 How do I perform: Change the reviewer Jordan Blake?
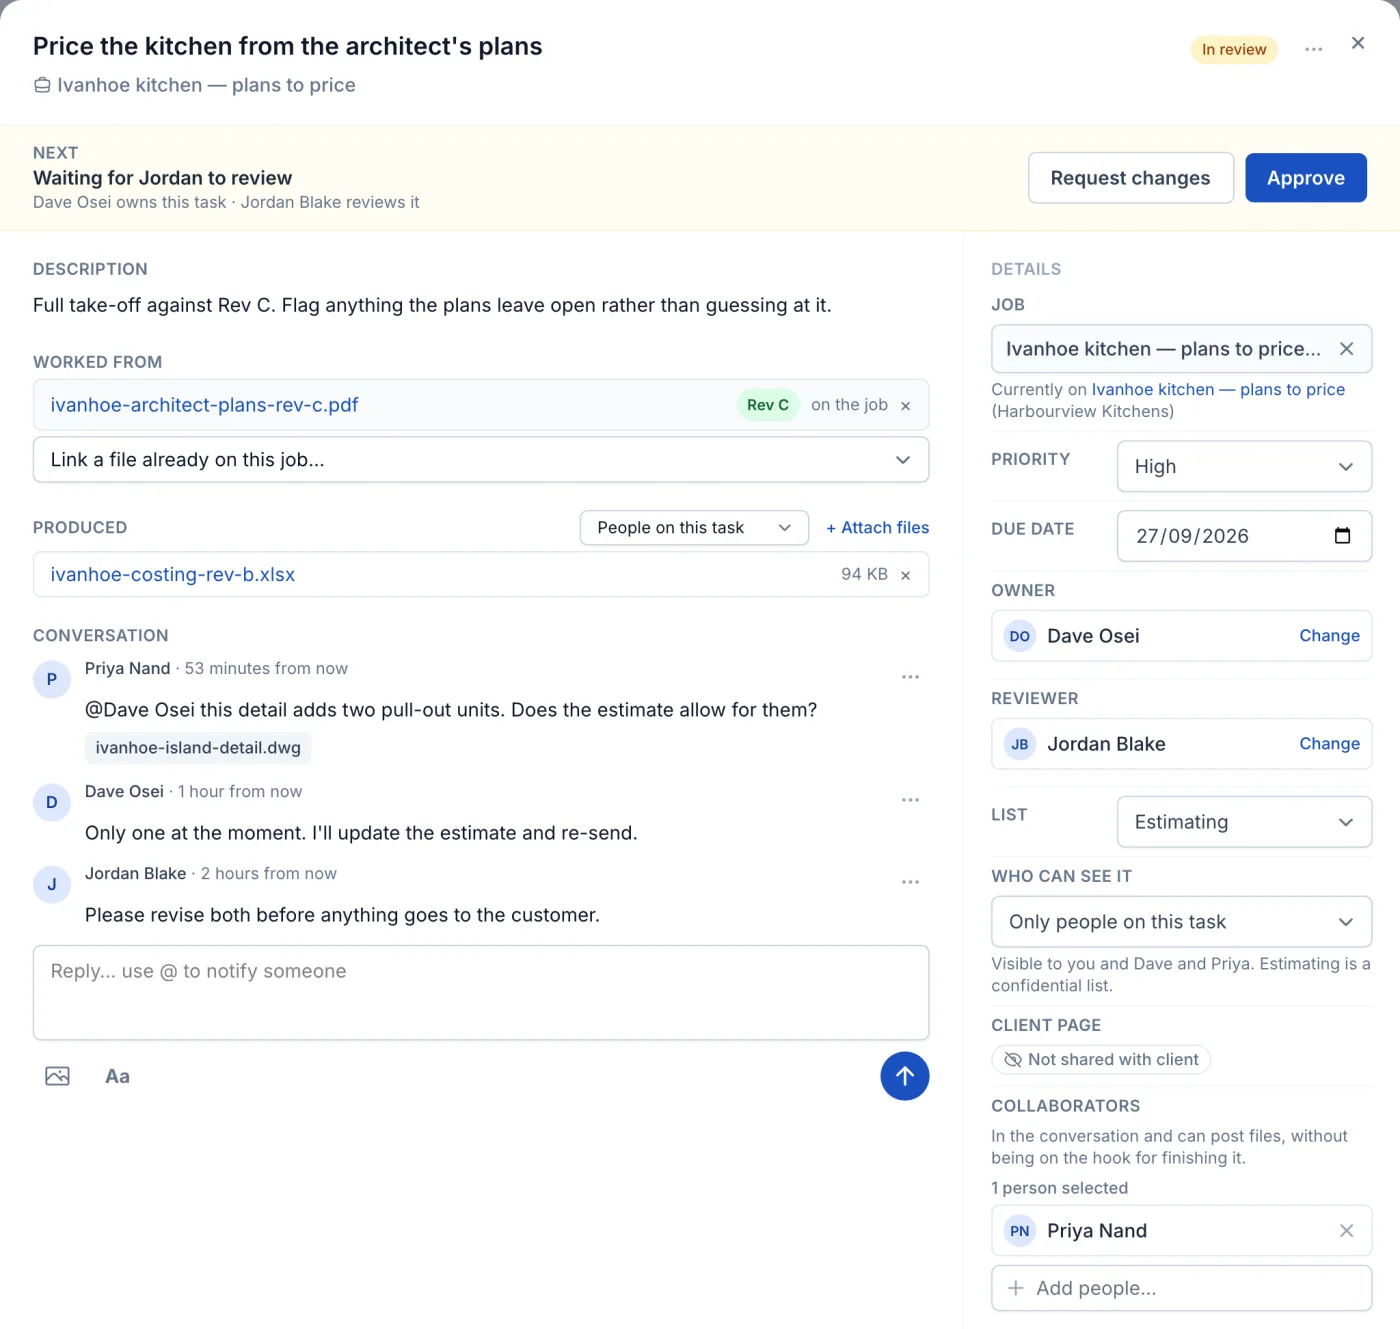click(x=1329, y=744)
